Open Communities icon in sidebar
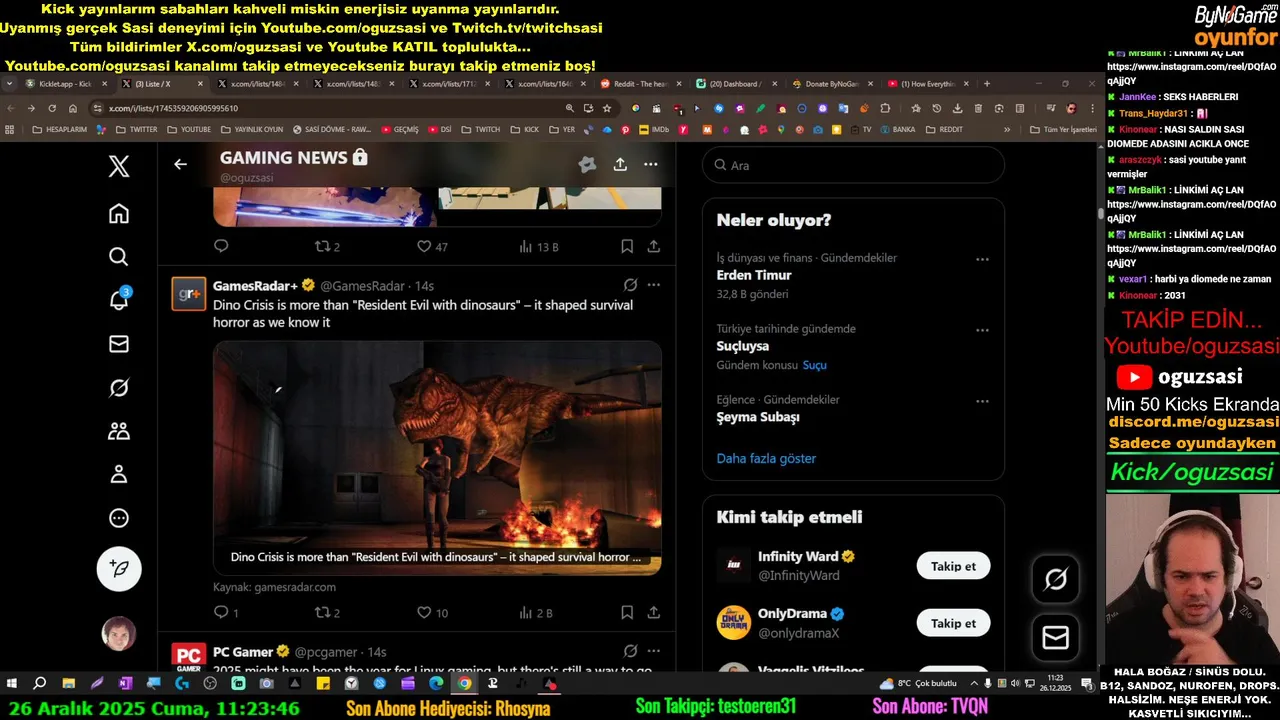This screenshot has width=1280, height=720. [119, 431]
